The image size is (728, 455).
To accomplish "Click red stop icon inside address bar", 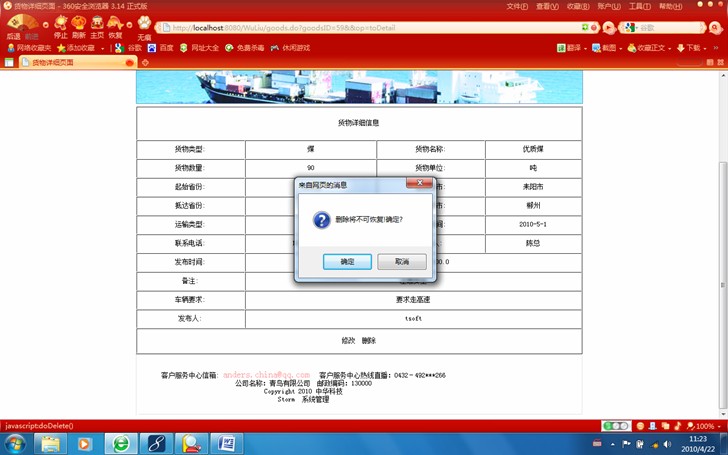I will pyautogui.click(x=594, y=28).
